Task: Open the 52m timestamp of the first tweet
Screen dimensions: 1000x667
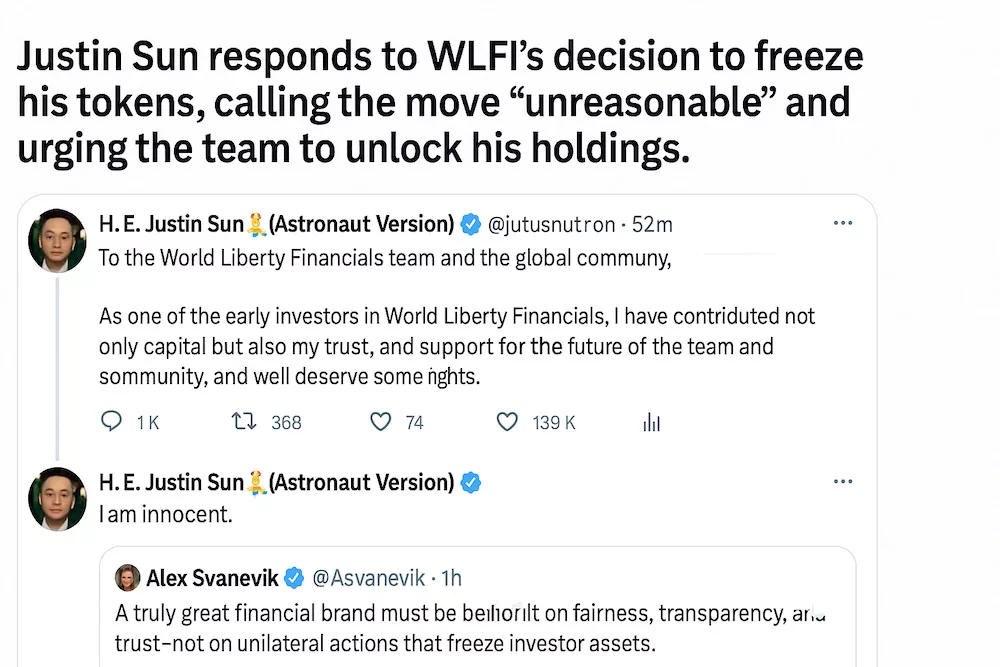Action: 652,225
